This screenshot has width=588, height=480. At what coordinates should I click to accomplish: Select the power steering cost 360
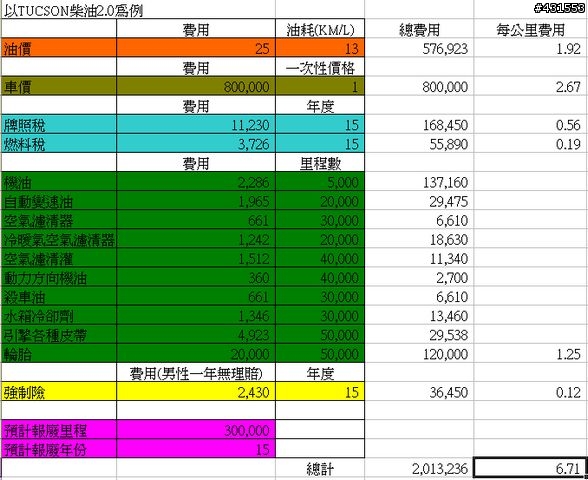click(x=196, y=278)
